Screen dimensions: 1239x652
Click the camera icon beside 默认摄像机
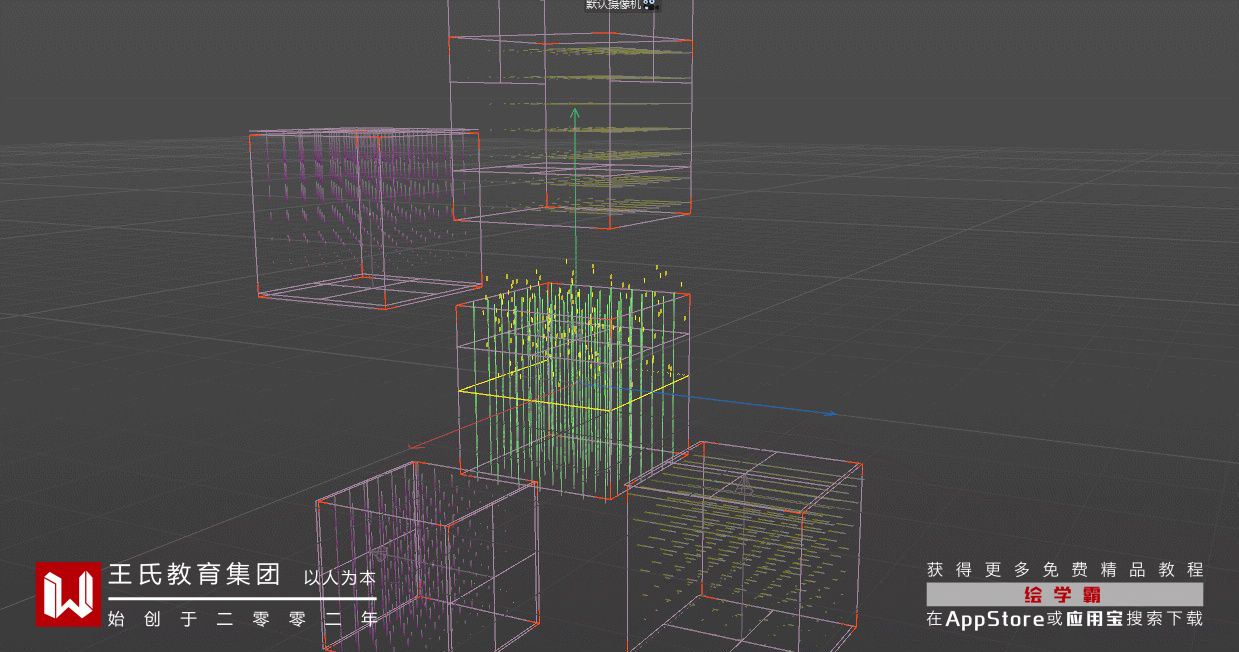649,4
